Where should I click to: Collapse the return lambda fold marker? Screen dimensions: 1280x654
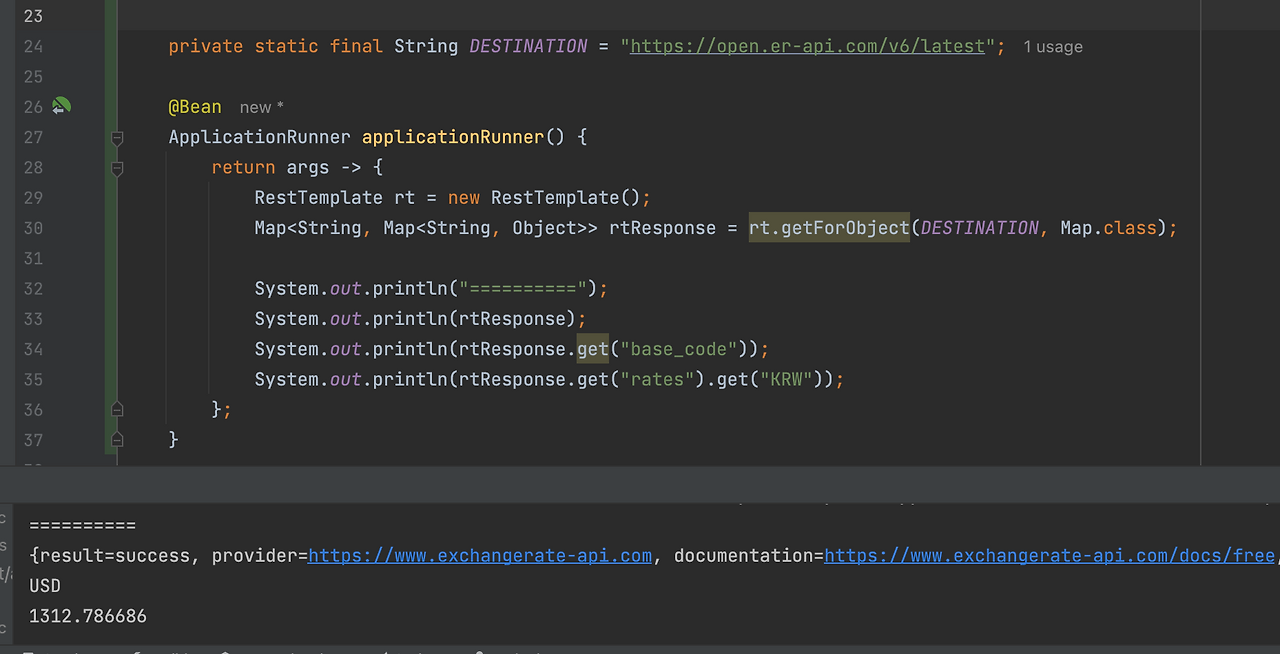coord(117,168)
